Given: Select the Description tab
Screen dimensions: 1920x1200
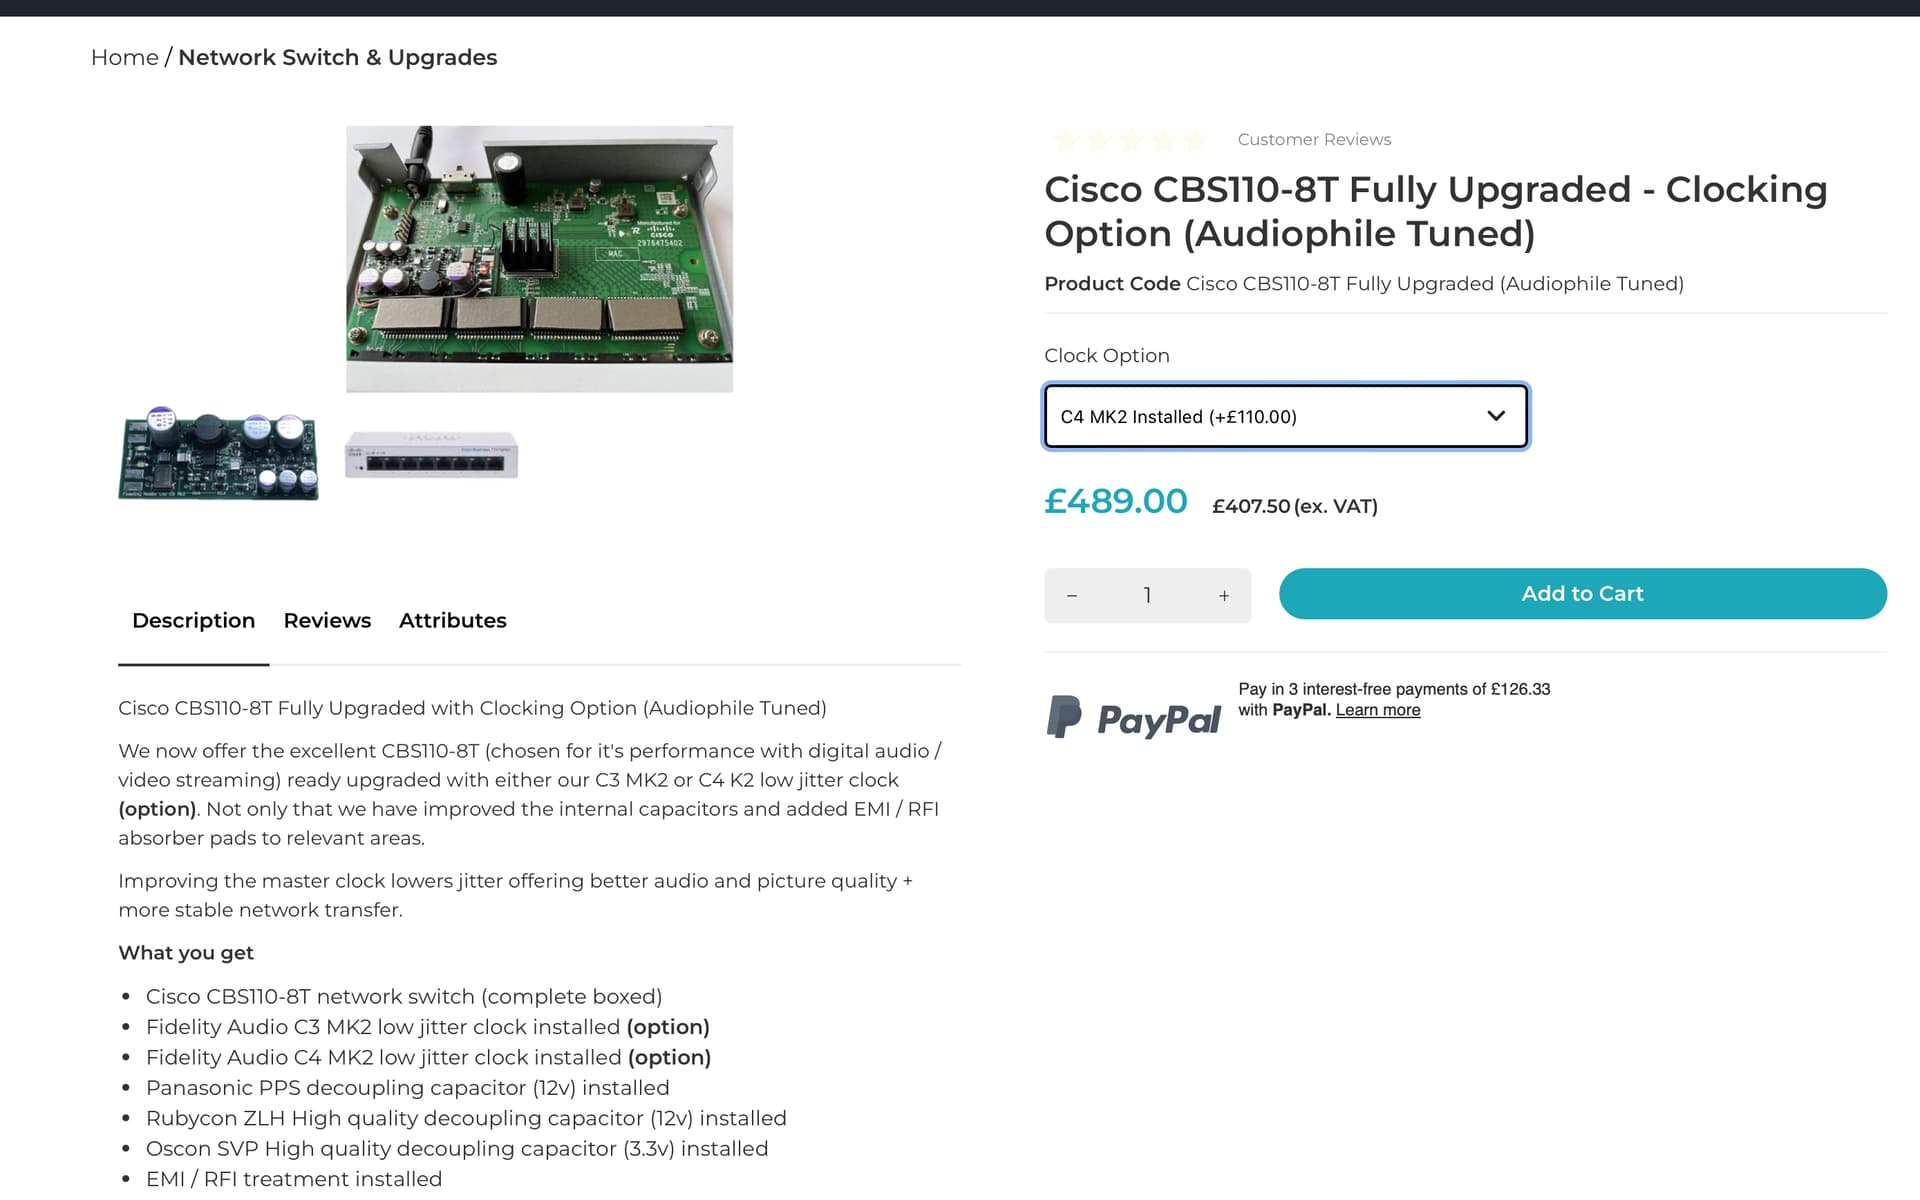Looking at the screenshot, I should [x=194, y=621].
